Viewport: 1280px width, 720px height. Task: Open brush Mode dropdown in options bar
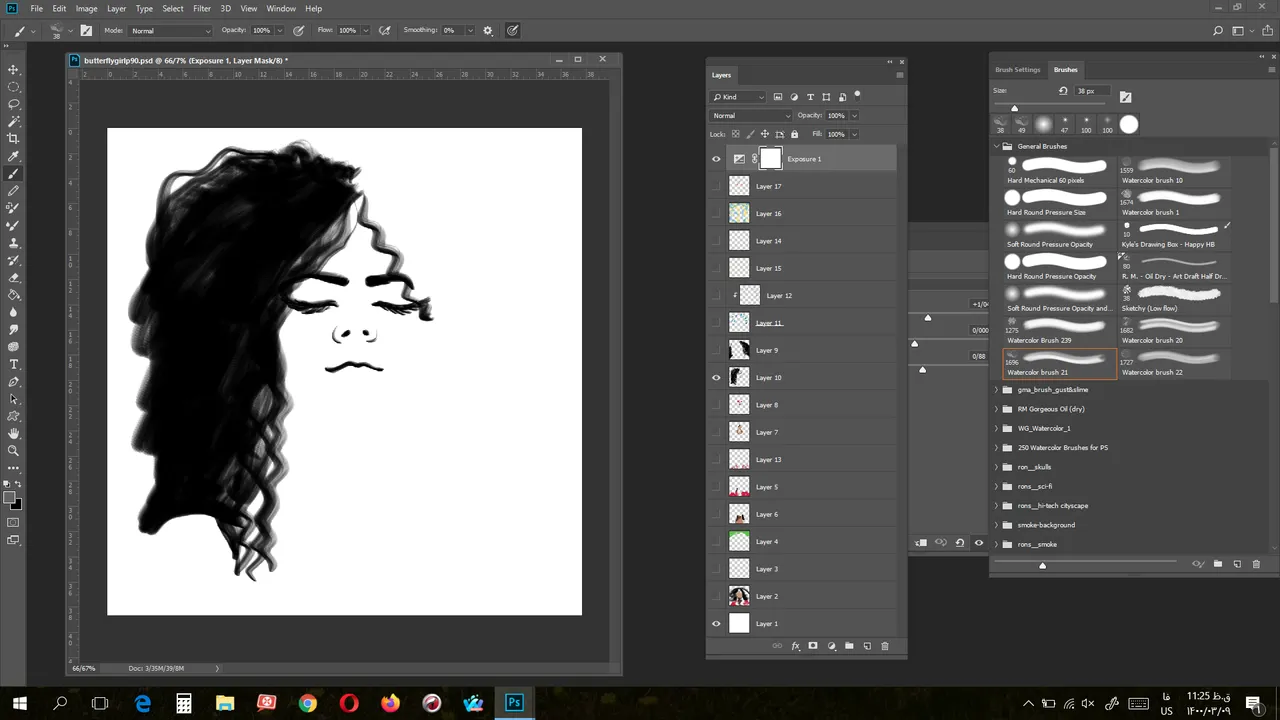(171, 31)
